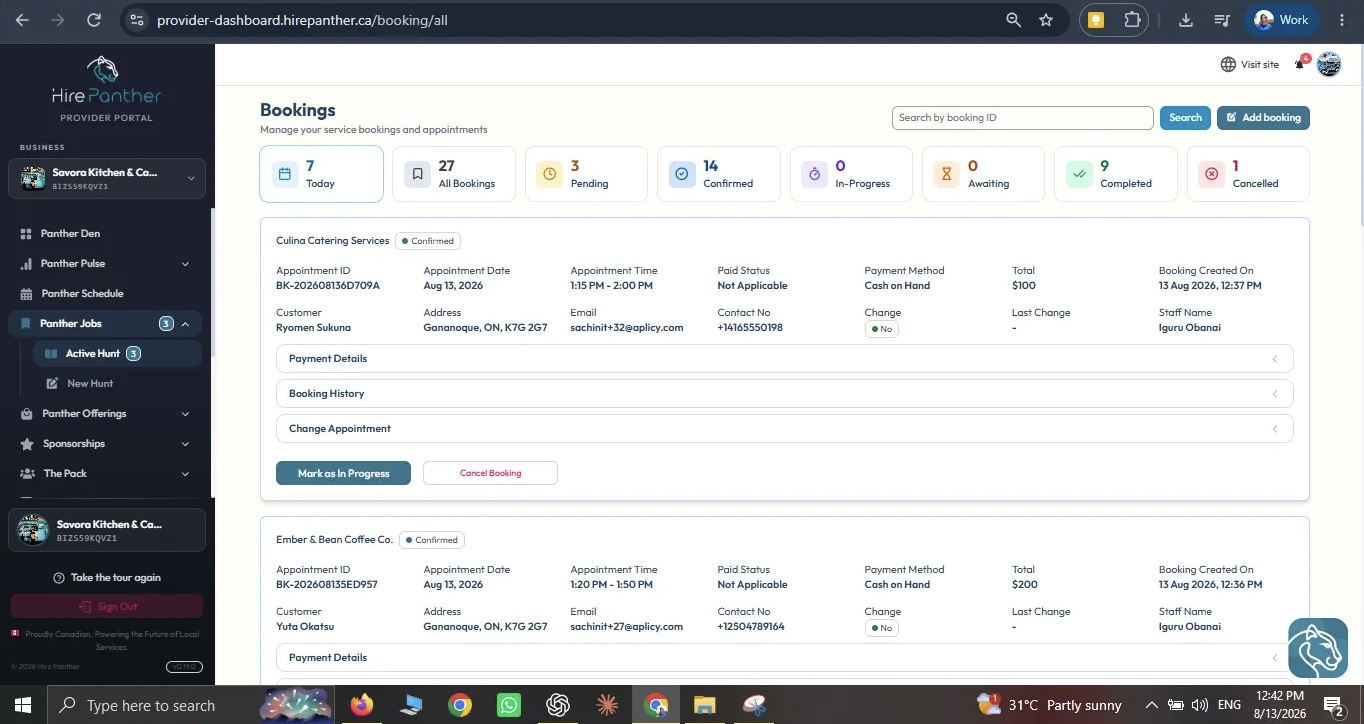
Task: Select the Pending bookings tab
Action: tap(586, 174)
